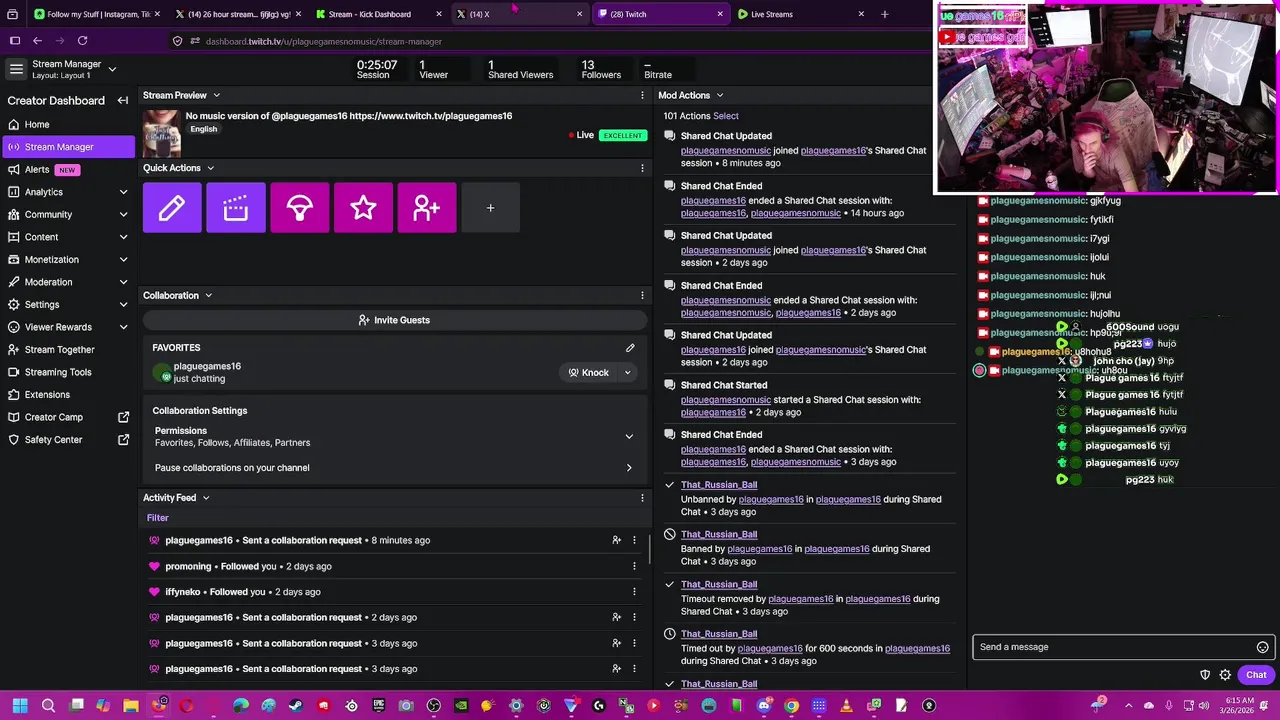Click the Chat send button
The width and height of the screenshot is (1280, 720).
coord(1256,675)
